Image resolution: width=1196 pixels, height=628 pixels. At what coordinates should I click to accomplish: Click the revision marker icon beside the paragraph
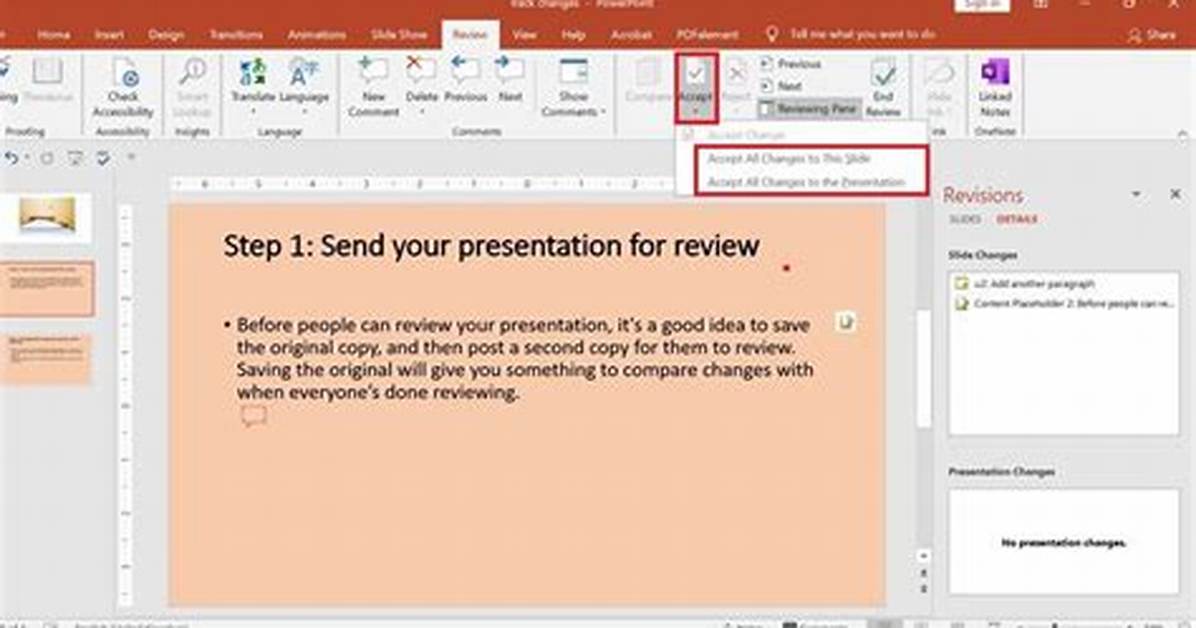click(x=844, y=322)
